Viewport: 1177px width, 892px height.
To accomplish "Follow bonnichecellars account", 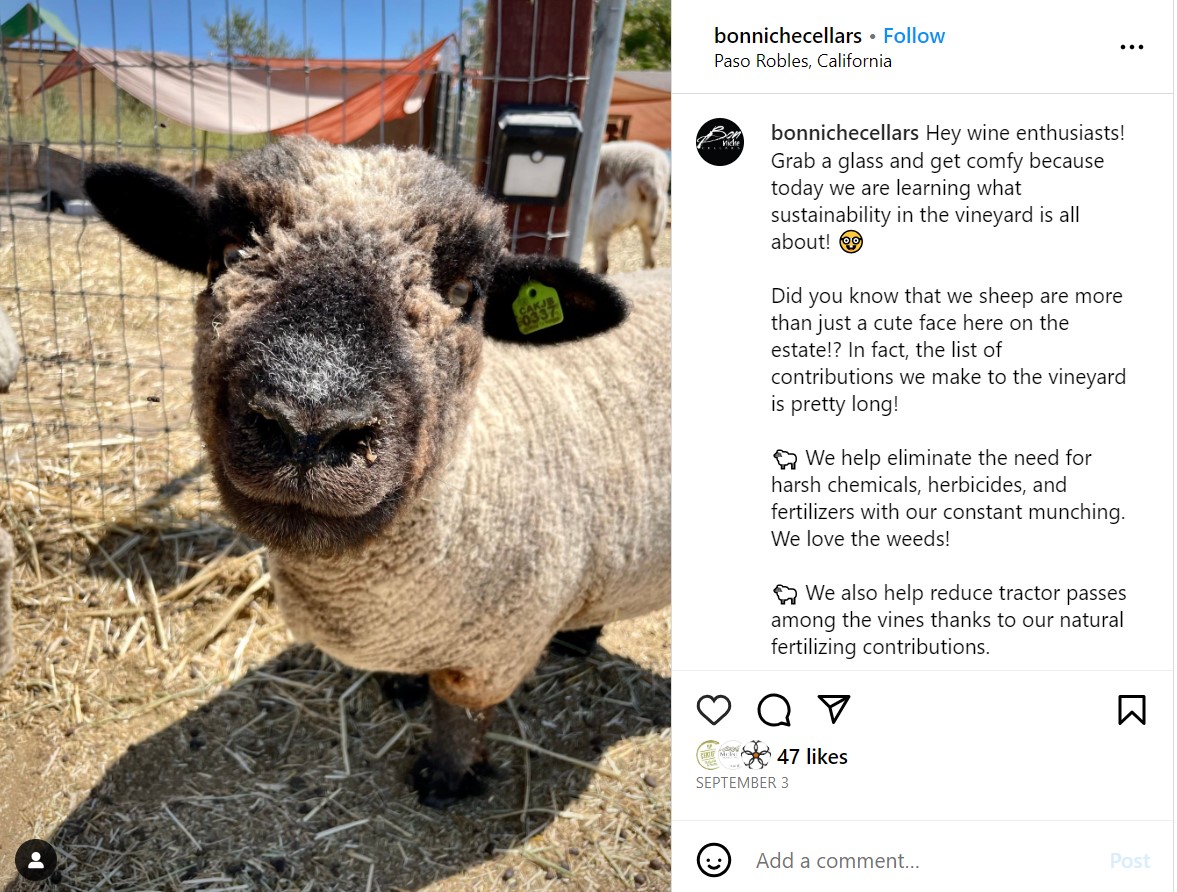I will pyautogui.click(x=914, y=35).
